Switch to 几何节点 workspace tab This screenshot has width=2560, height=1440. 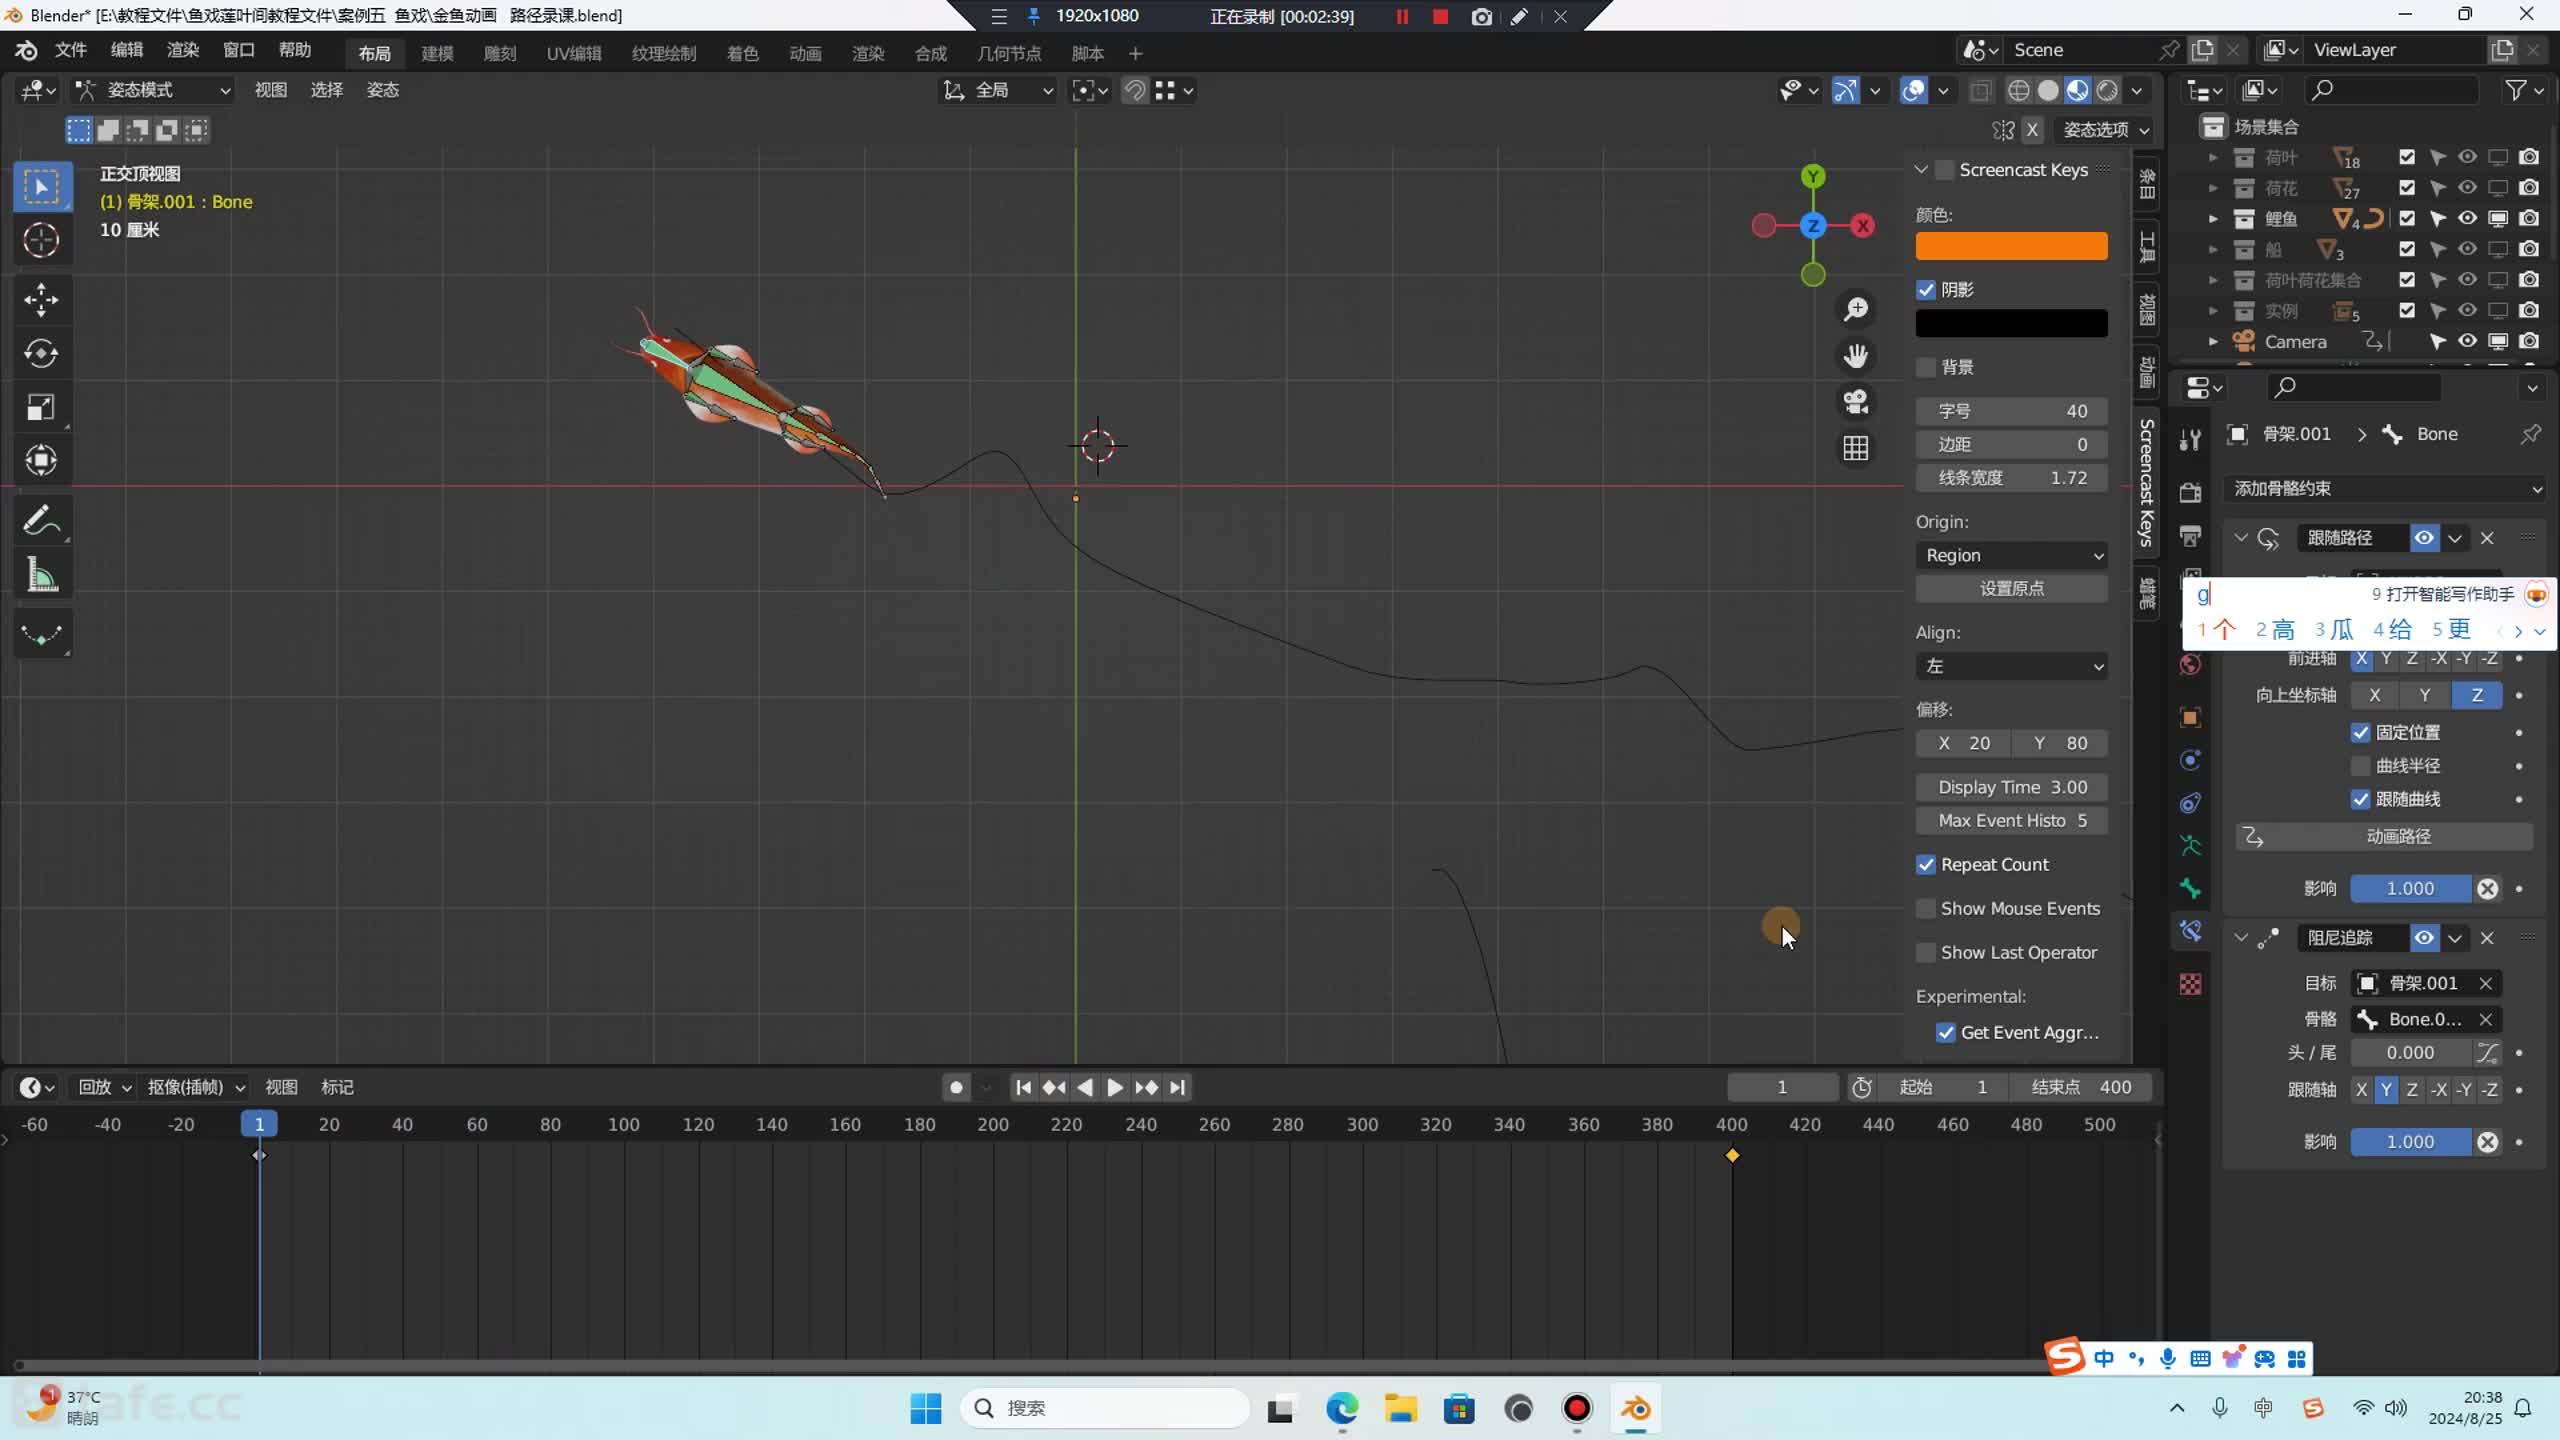click(x=1009, y=54)
